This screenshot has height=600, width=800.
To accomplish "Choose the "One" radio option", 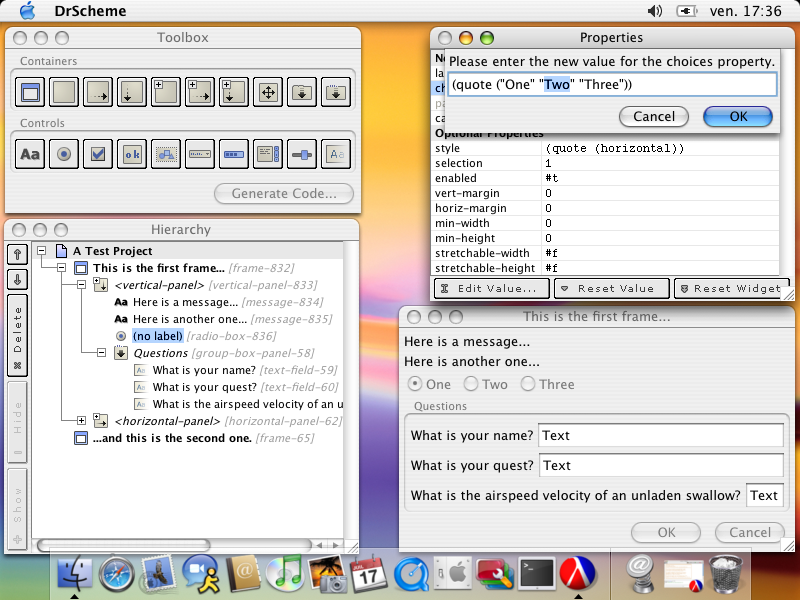I will (x=414, y=385).
